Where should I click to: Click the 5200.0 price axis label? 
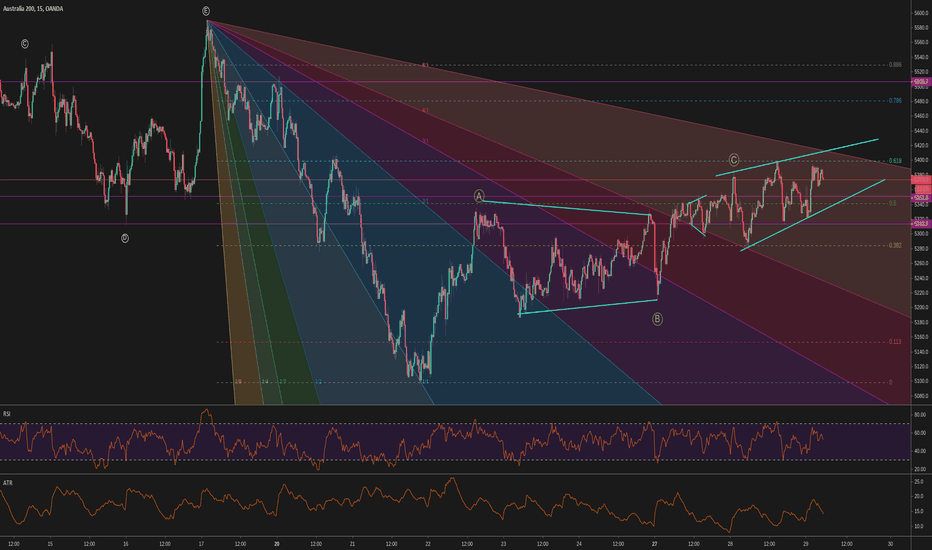pos(921,307)
